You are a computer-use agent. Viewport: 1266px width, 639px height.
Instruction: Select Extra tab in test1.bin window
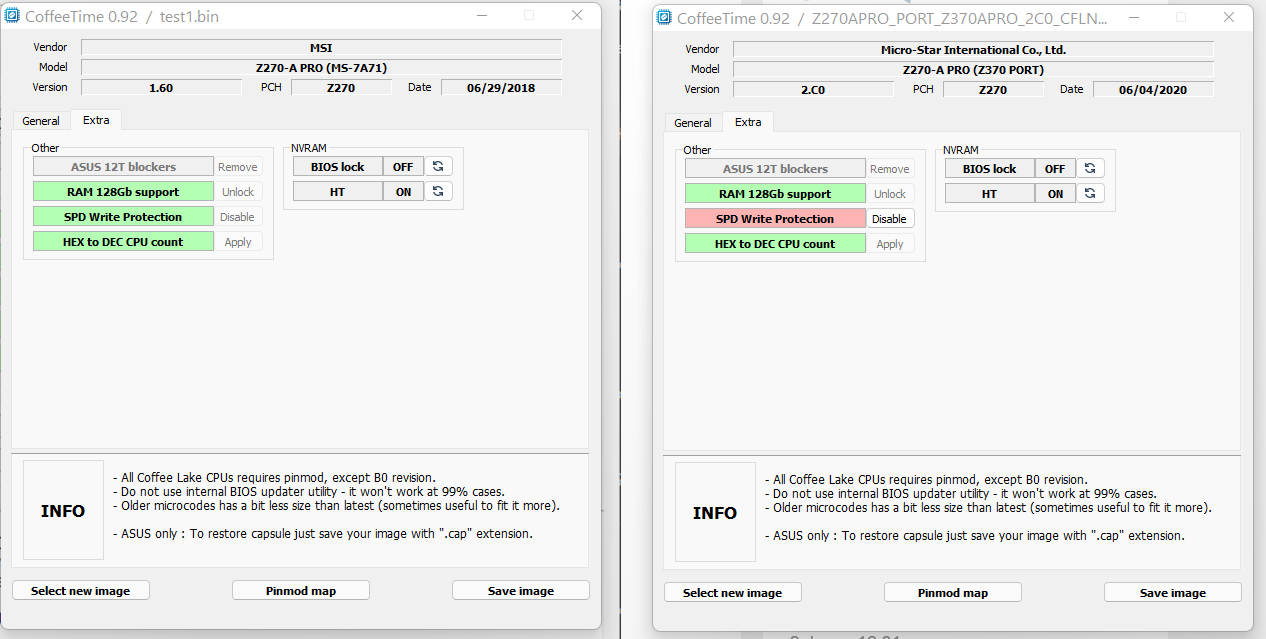click(x=96, y=120)
